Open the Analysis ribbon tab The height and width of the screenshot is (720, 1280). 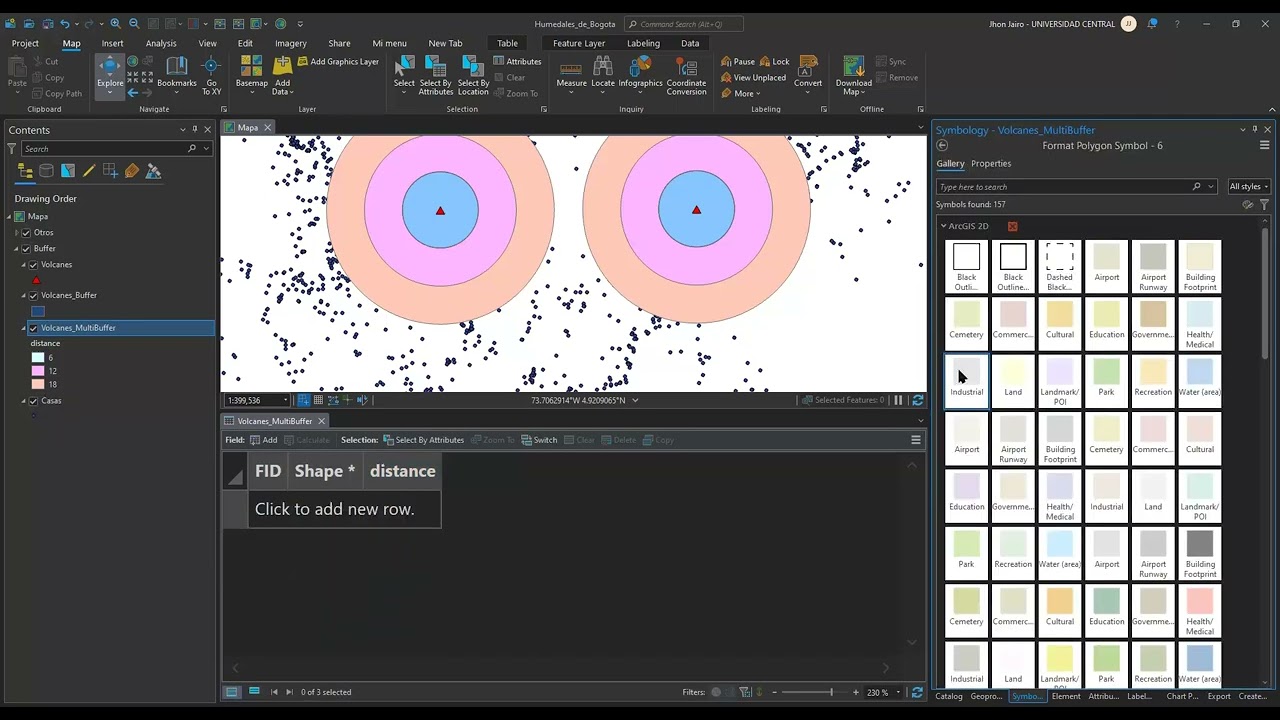click(161, 43)
